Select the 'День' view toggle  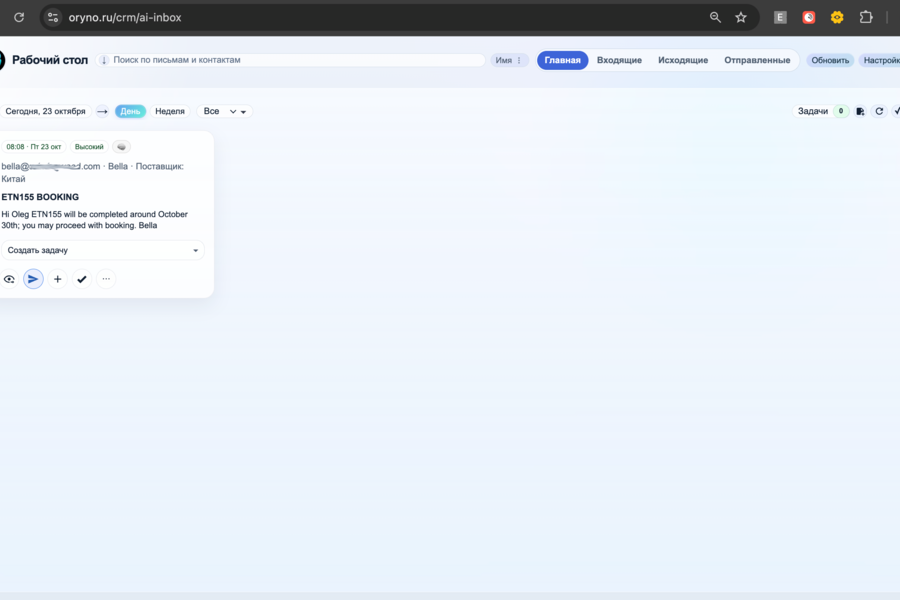pos(130,111)
